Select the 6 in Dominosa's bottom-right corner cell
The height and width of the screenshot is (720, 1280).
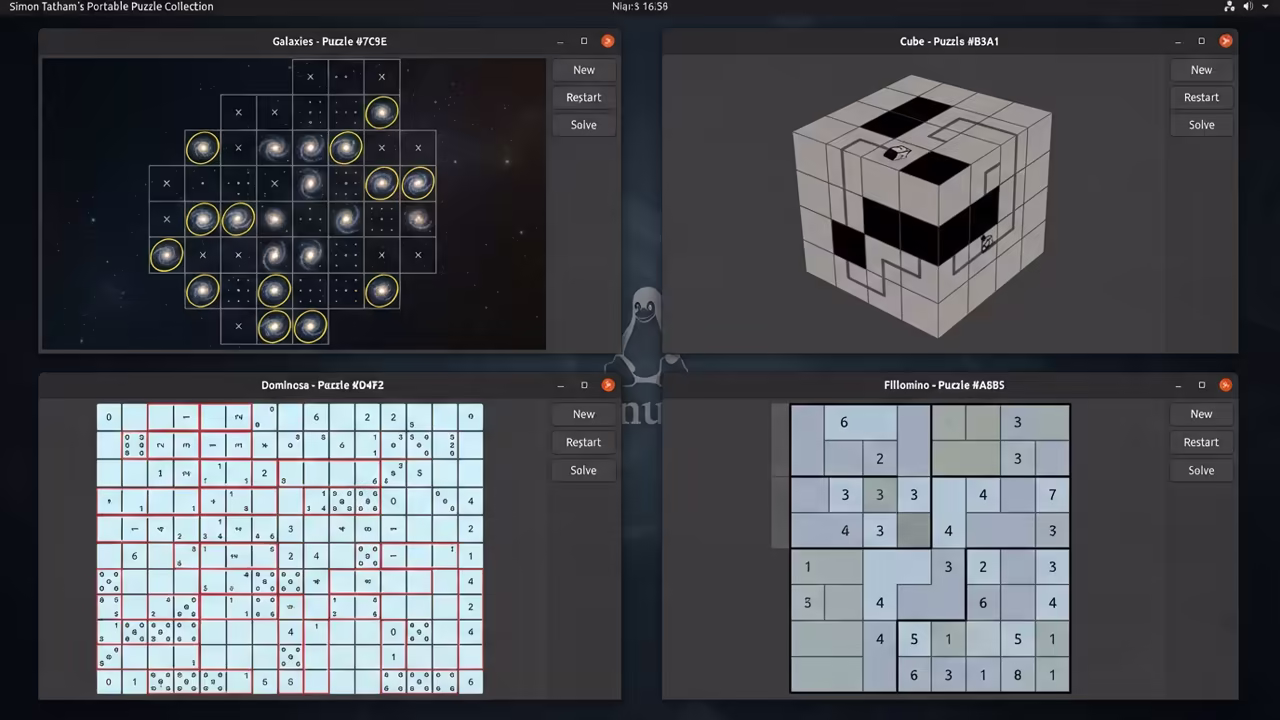pyautogui.click(x=470, y=682)
